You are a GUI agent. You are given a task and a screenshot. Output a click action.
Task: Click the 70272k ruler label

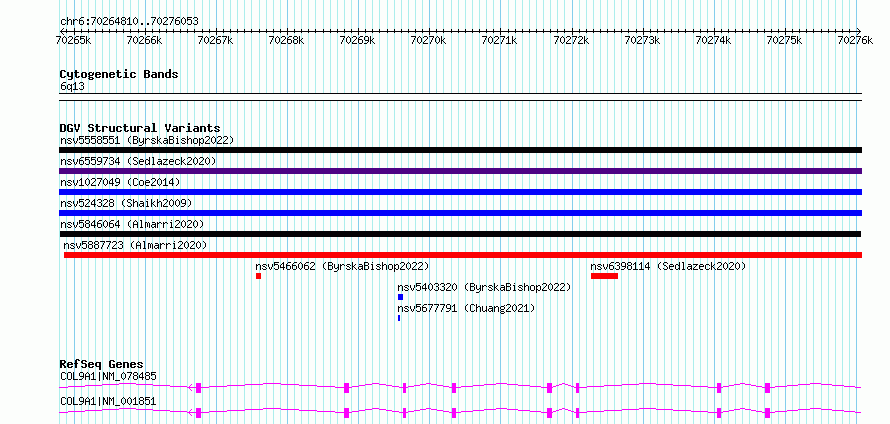[x=571, y=40]
